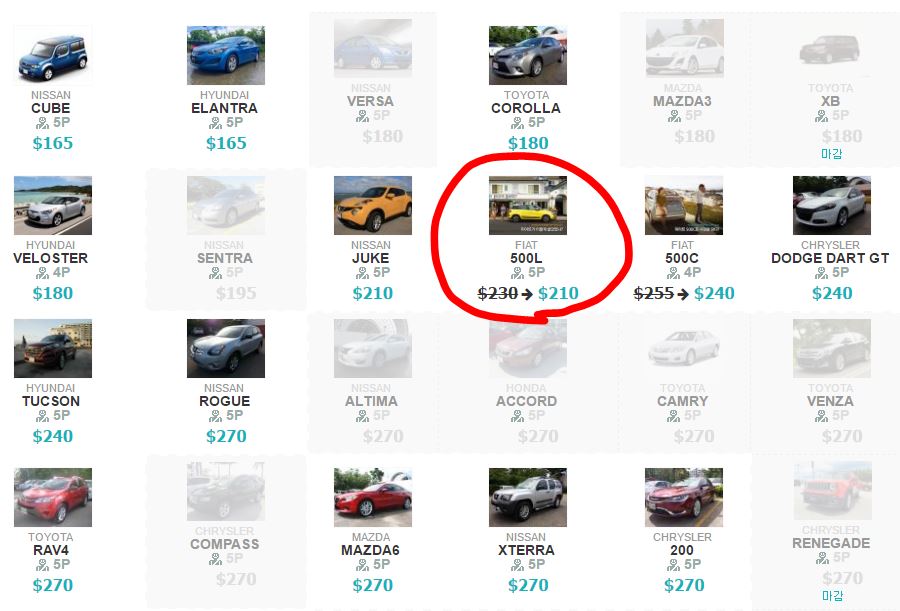
Task: Click the passenger icon beside Juke 5P
Action: tap(362, 273)
